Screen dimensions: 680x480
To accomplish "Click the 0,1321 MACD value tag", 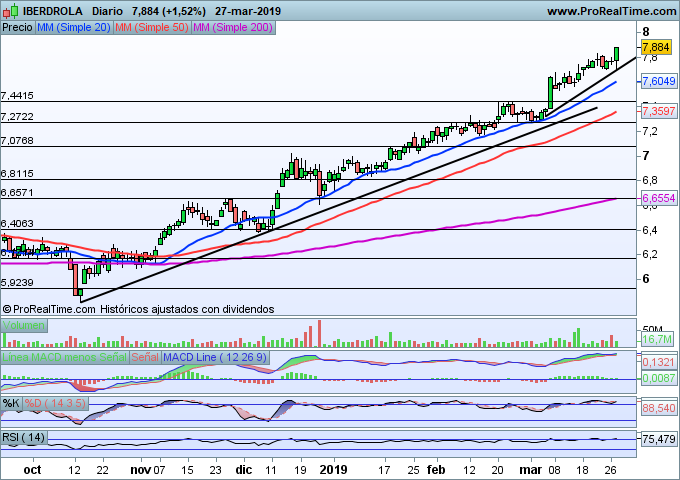I will tap(658, 362).
